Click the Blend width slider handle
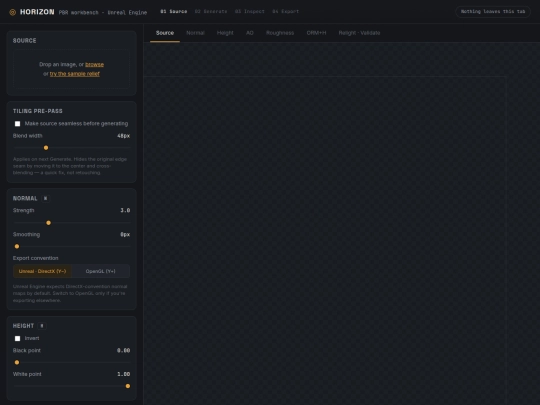 click(46, 148)
